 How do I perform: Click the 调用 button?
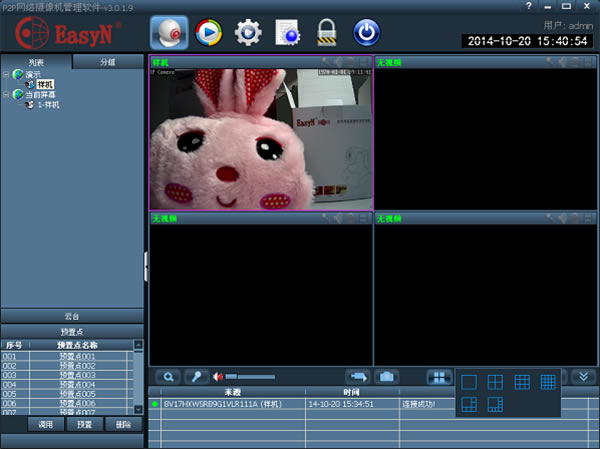click(45, 424)
